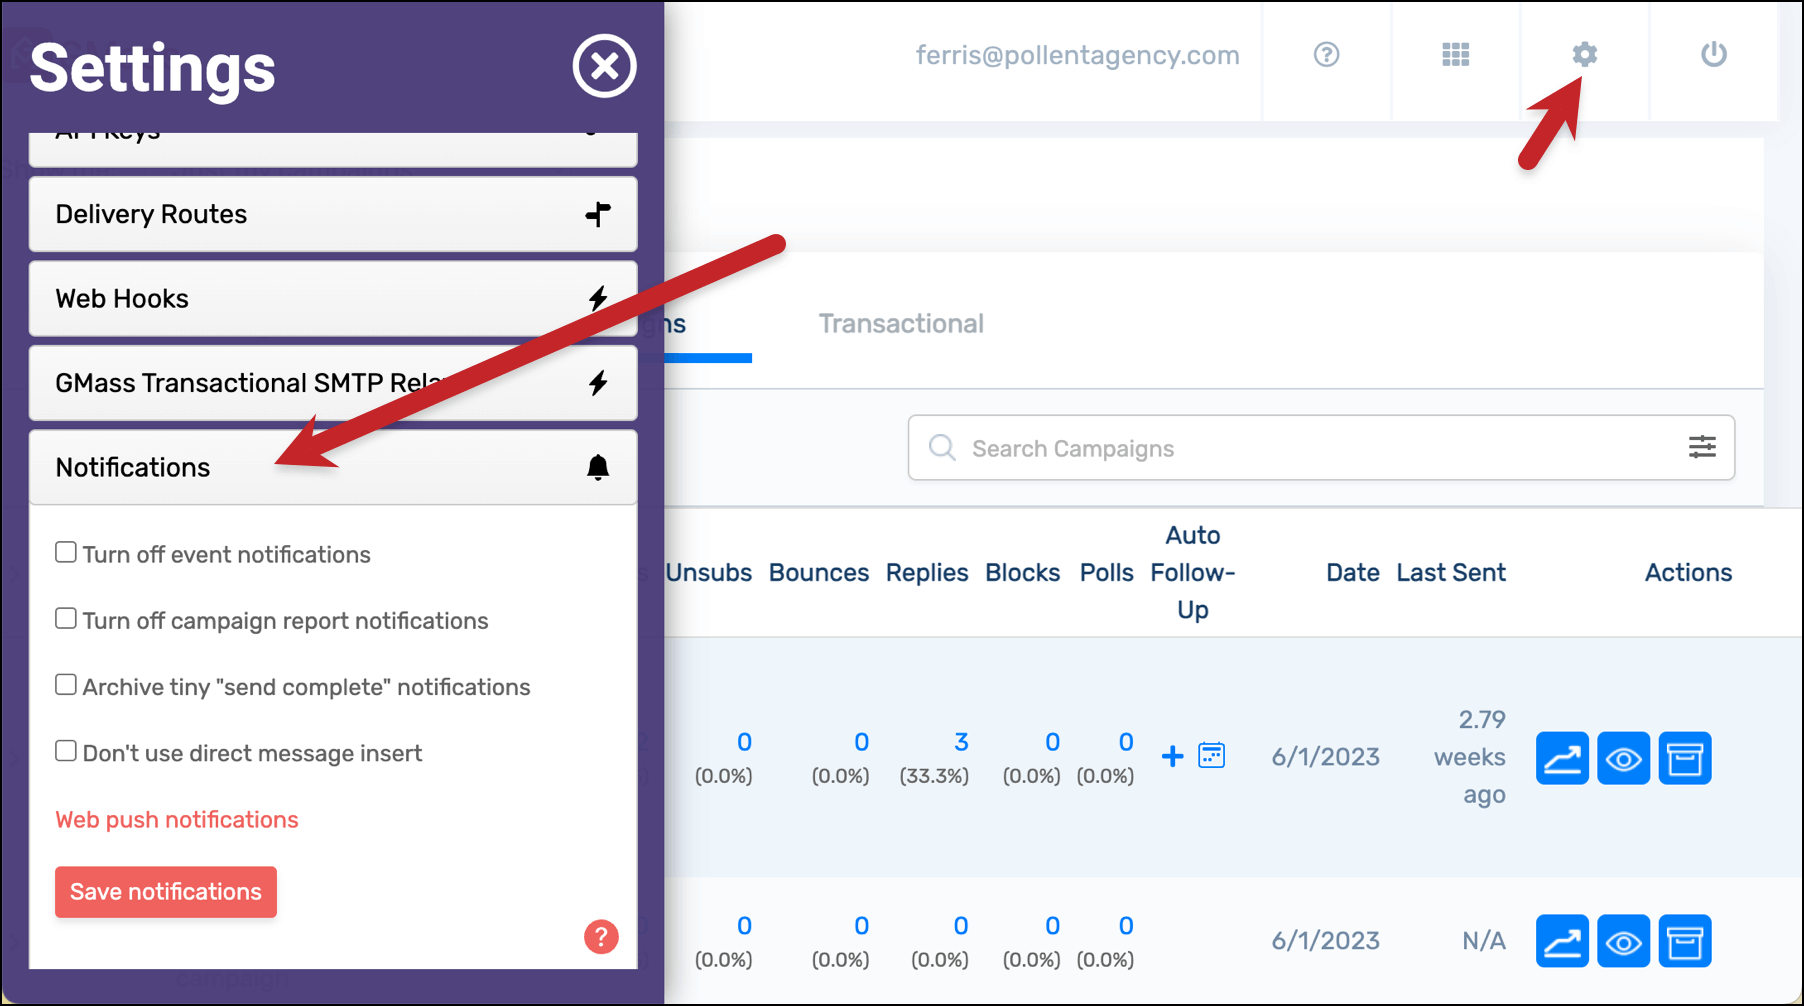Expand the Web Hooks section
The image size is (1804, 1006).
click(333, 299)
